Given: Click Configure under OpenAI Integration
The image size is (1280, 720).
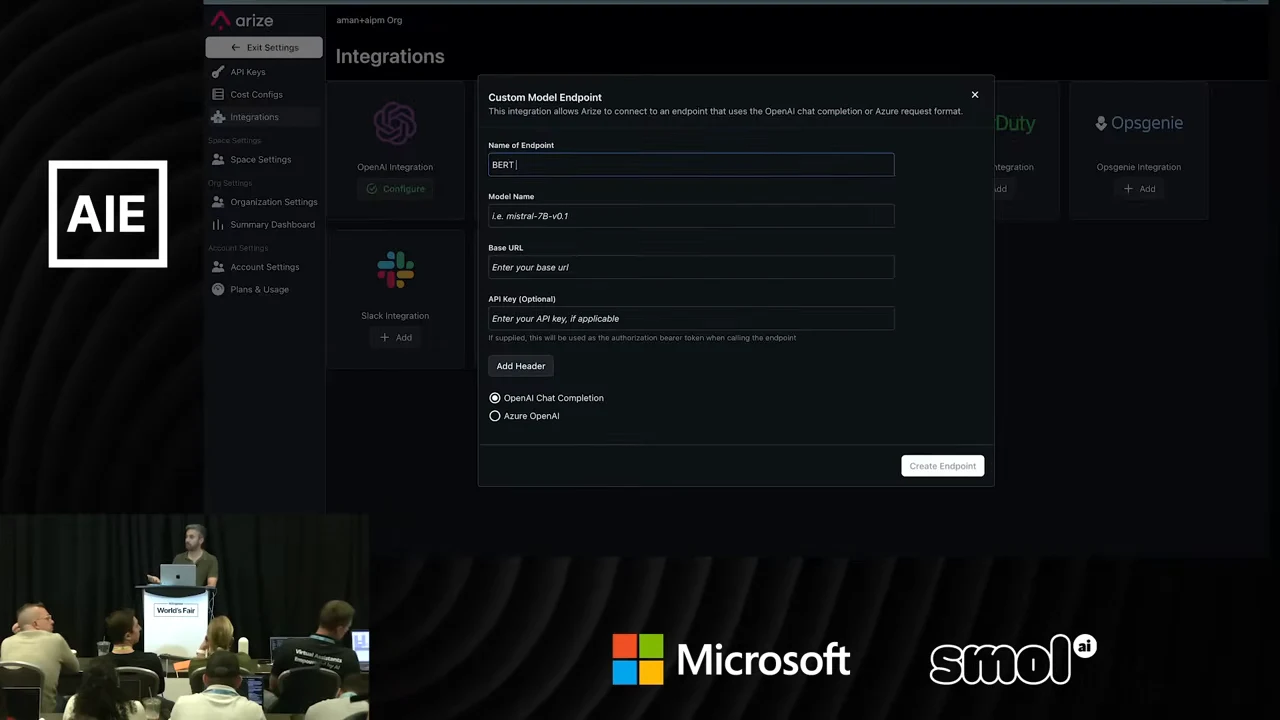Looking at the screenshot, I should tap(396, 189).
